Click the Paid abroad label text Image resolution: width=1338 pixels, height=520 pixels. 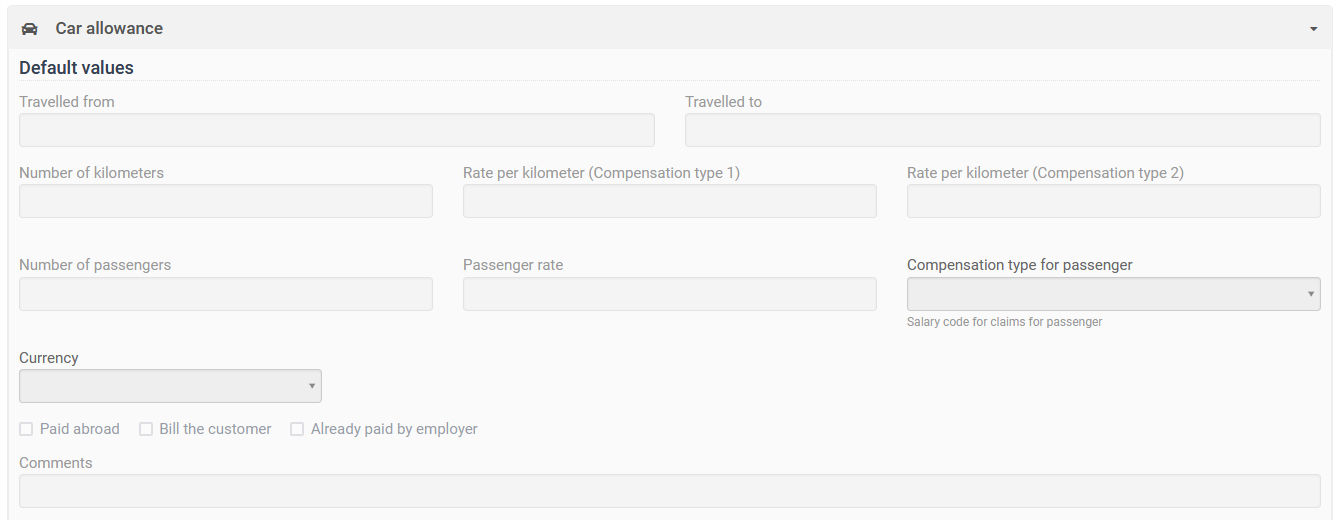coord(80,429)
